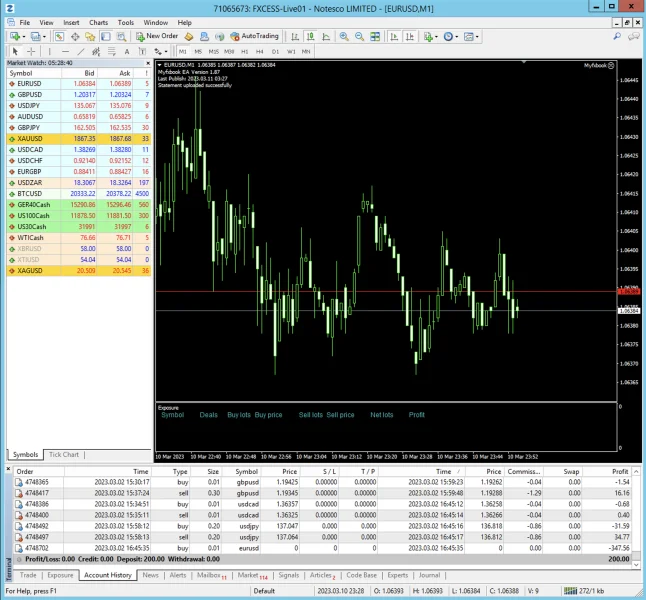646x600 pixels.
Task: Select the crosshair cursor tool
Action: point(33,51)
